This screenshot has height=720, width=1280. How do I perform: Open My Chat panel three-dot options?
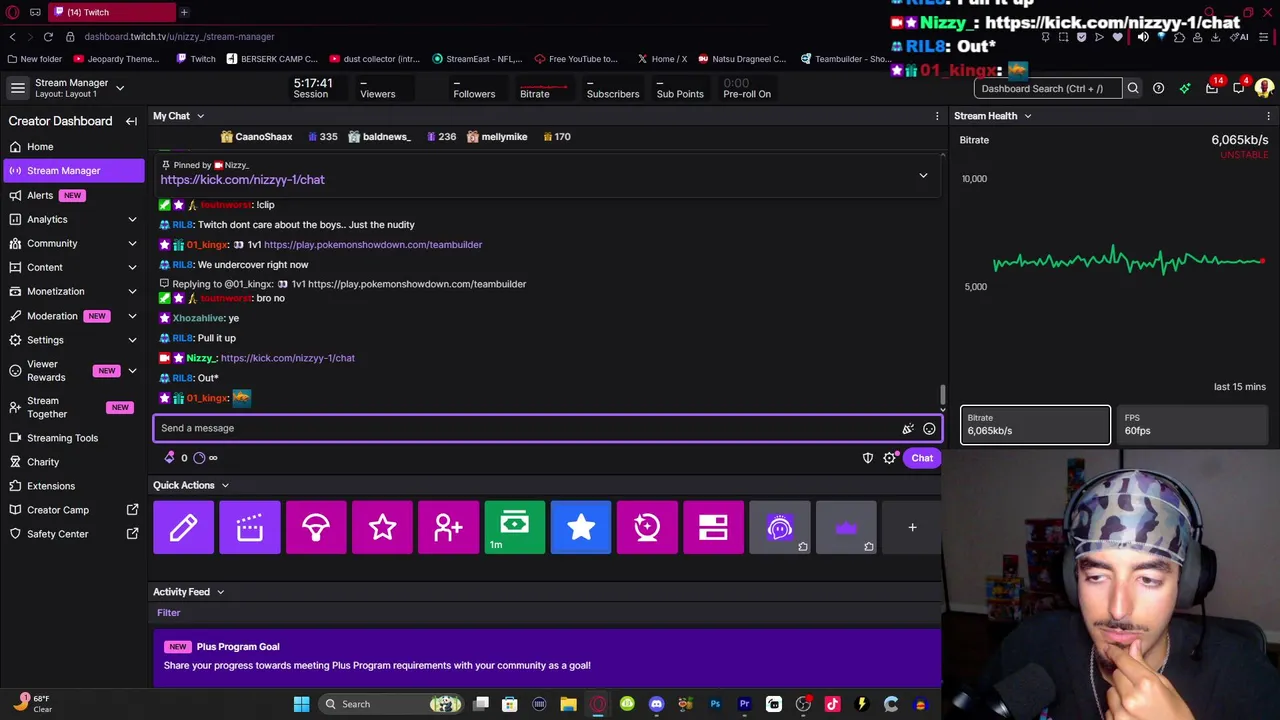pos(937,116)
